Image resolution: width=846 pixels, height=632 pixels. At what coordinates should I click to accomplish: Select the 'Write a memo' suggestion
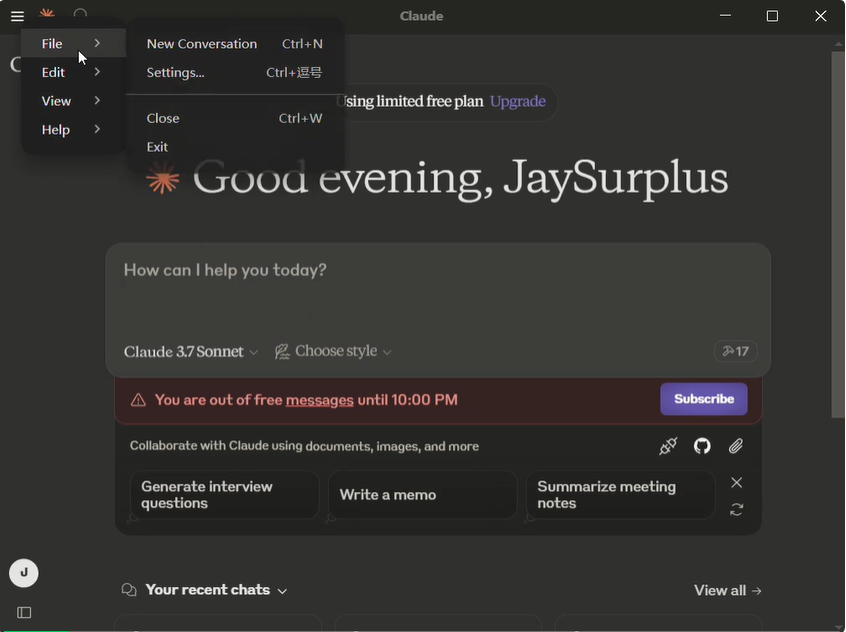(422, 494)
